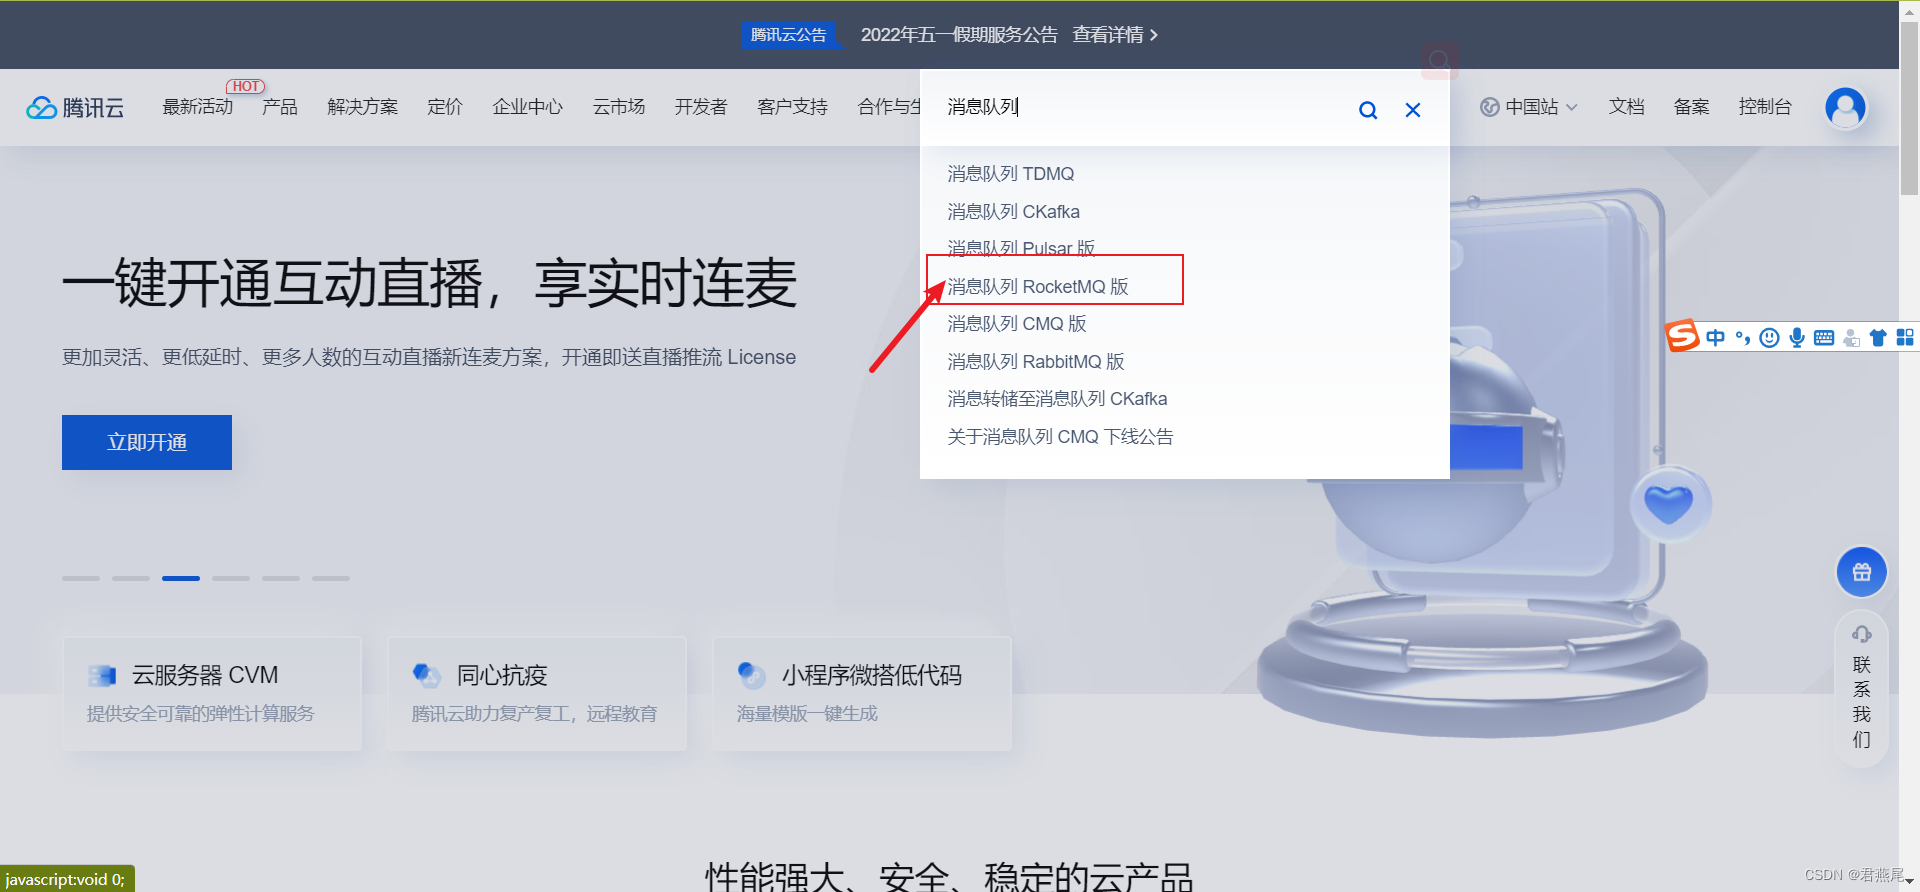Open 定价 menu

(x=445, y=107)
